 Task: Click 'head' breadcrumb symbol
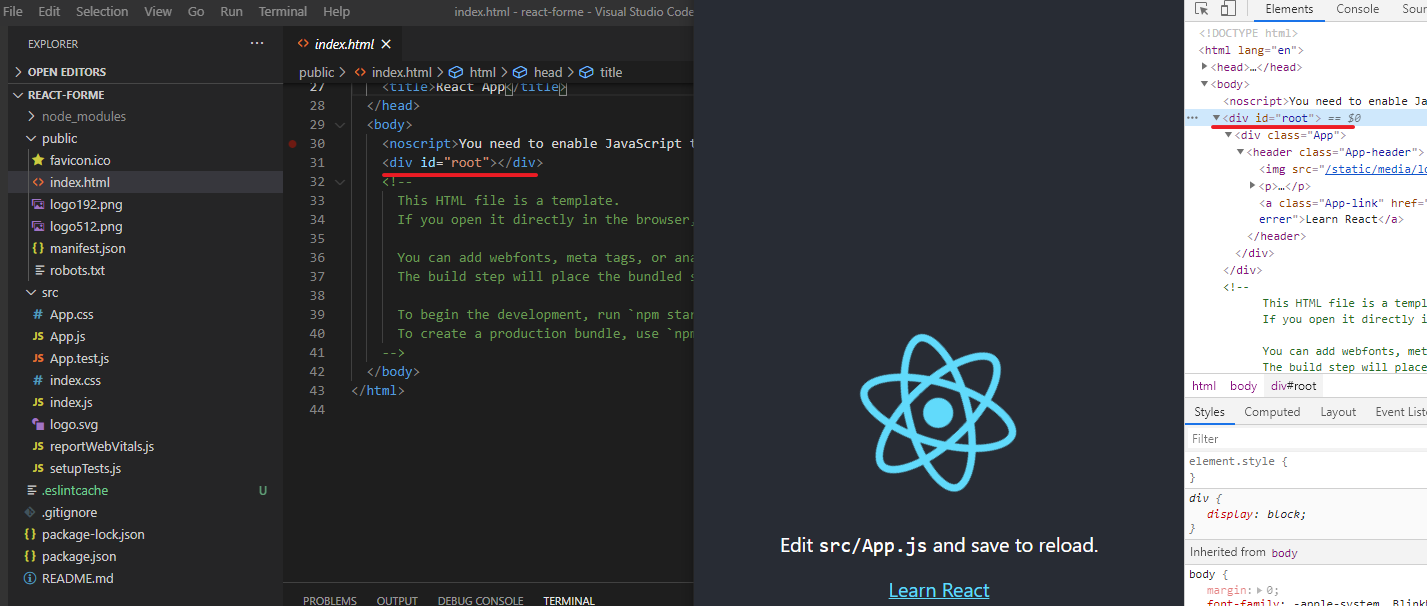tap(548, 72)
